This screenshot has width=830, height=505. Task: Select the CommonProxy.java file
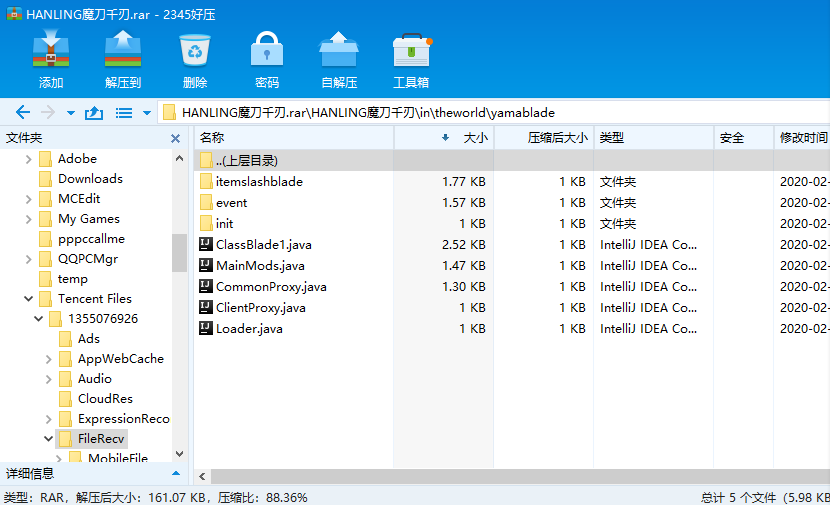[271, 287]
